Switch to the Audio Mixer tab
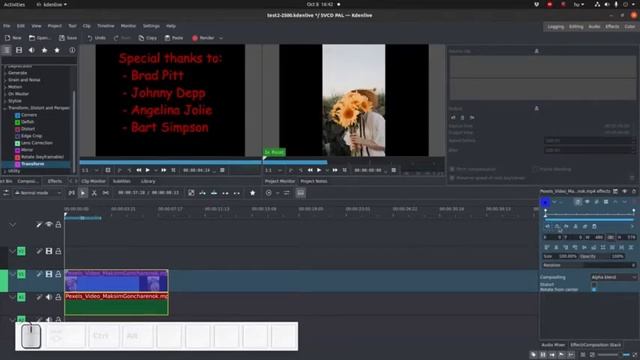 [553, 345]
